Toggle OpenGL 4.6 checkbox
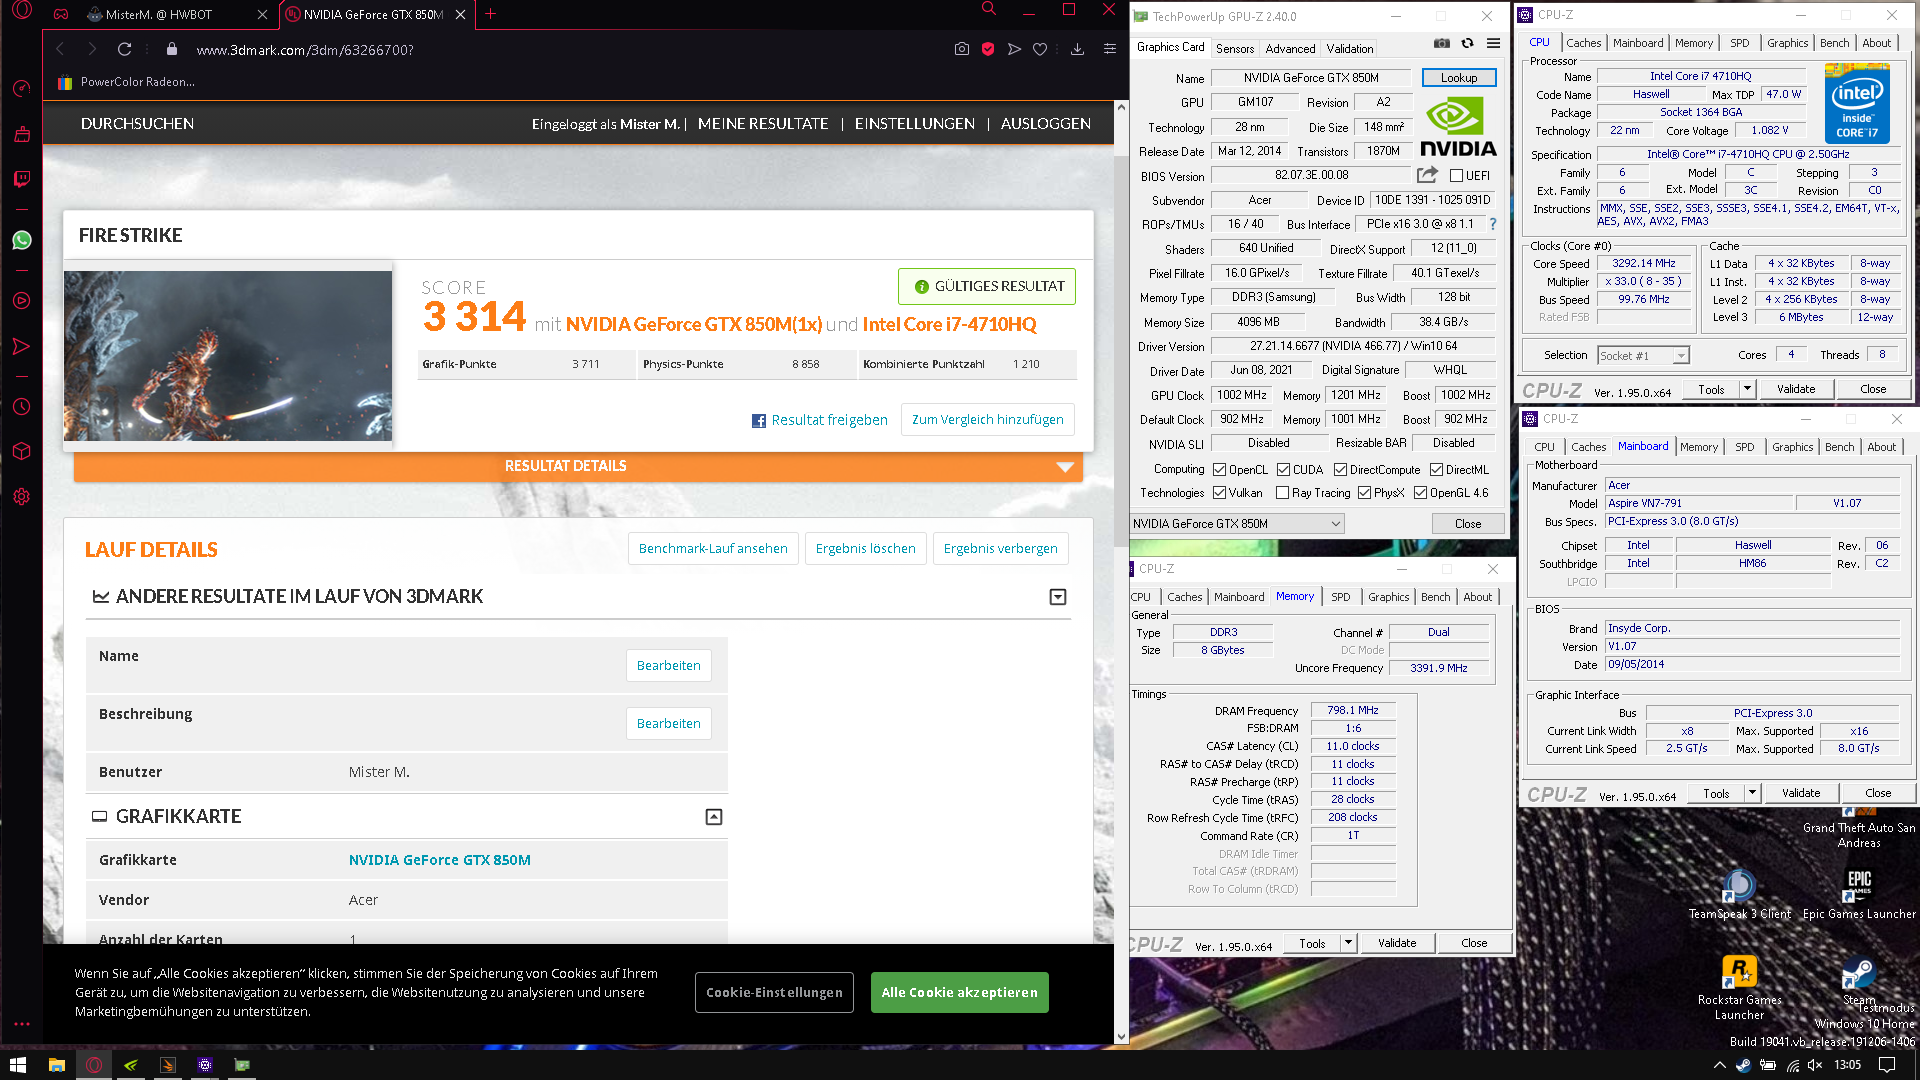The image size is (1920, 1080). point(1420,493)
